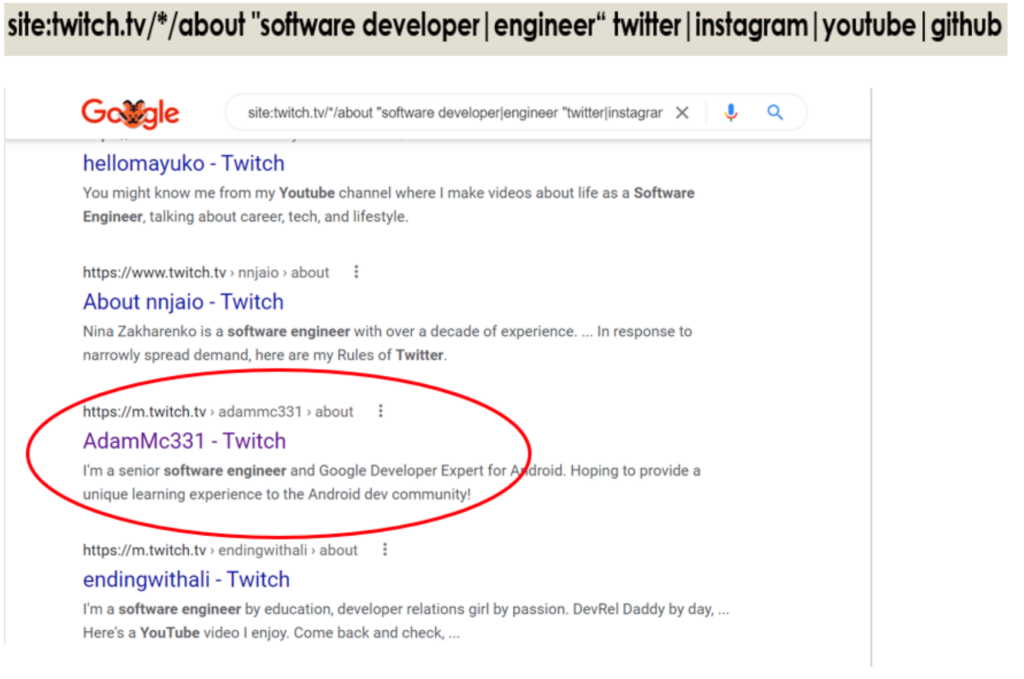Open the AdamMc331 - Twitch result
This screenshot has width=1024, height=679.
184,441
